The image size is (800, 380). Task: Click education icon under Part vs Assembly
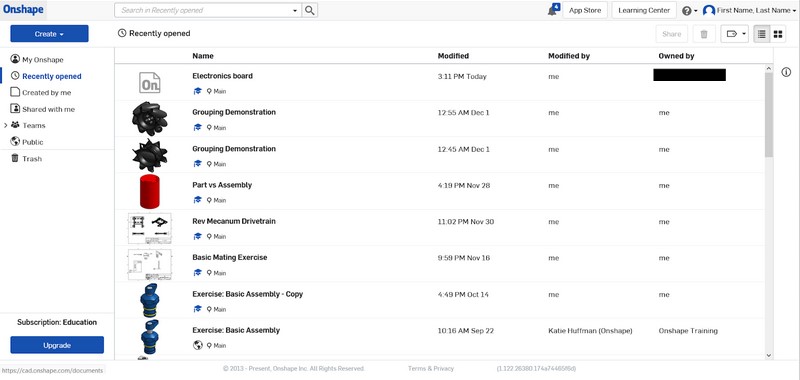(197, 200)
